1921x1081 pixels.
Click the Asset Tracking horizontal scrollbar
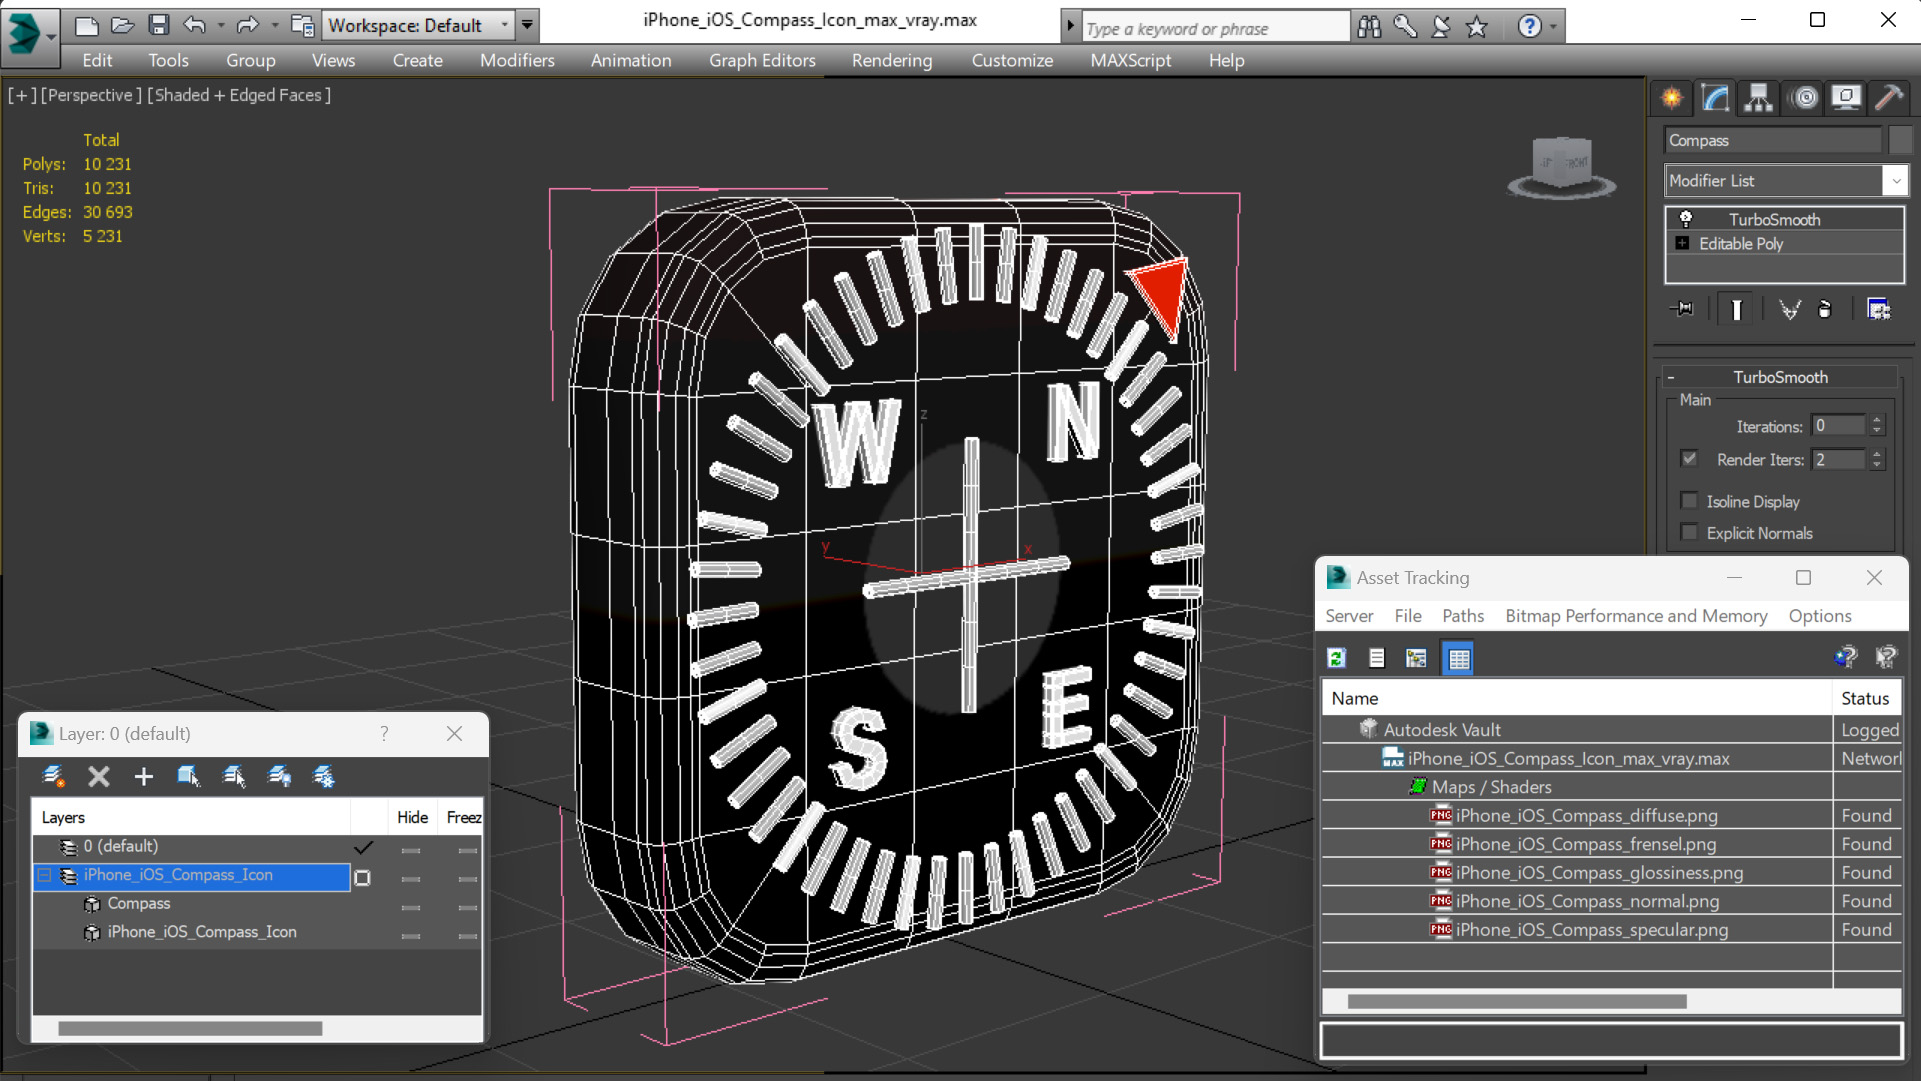(1517, 1001)
